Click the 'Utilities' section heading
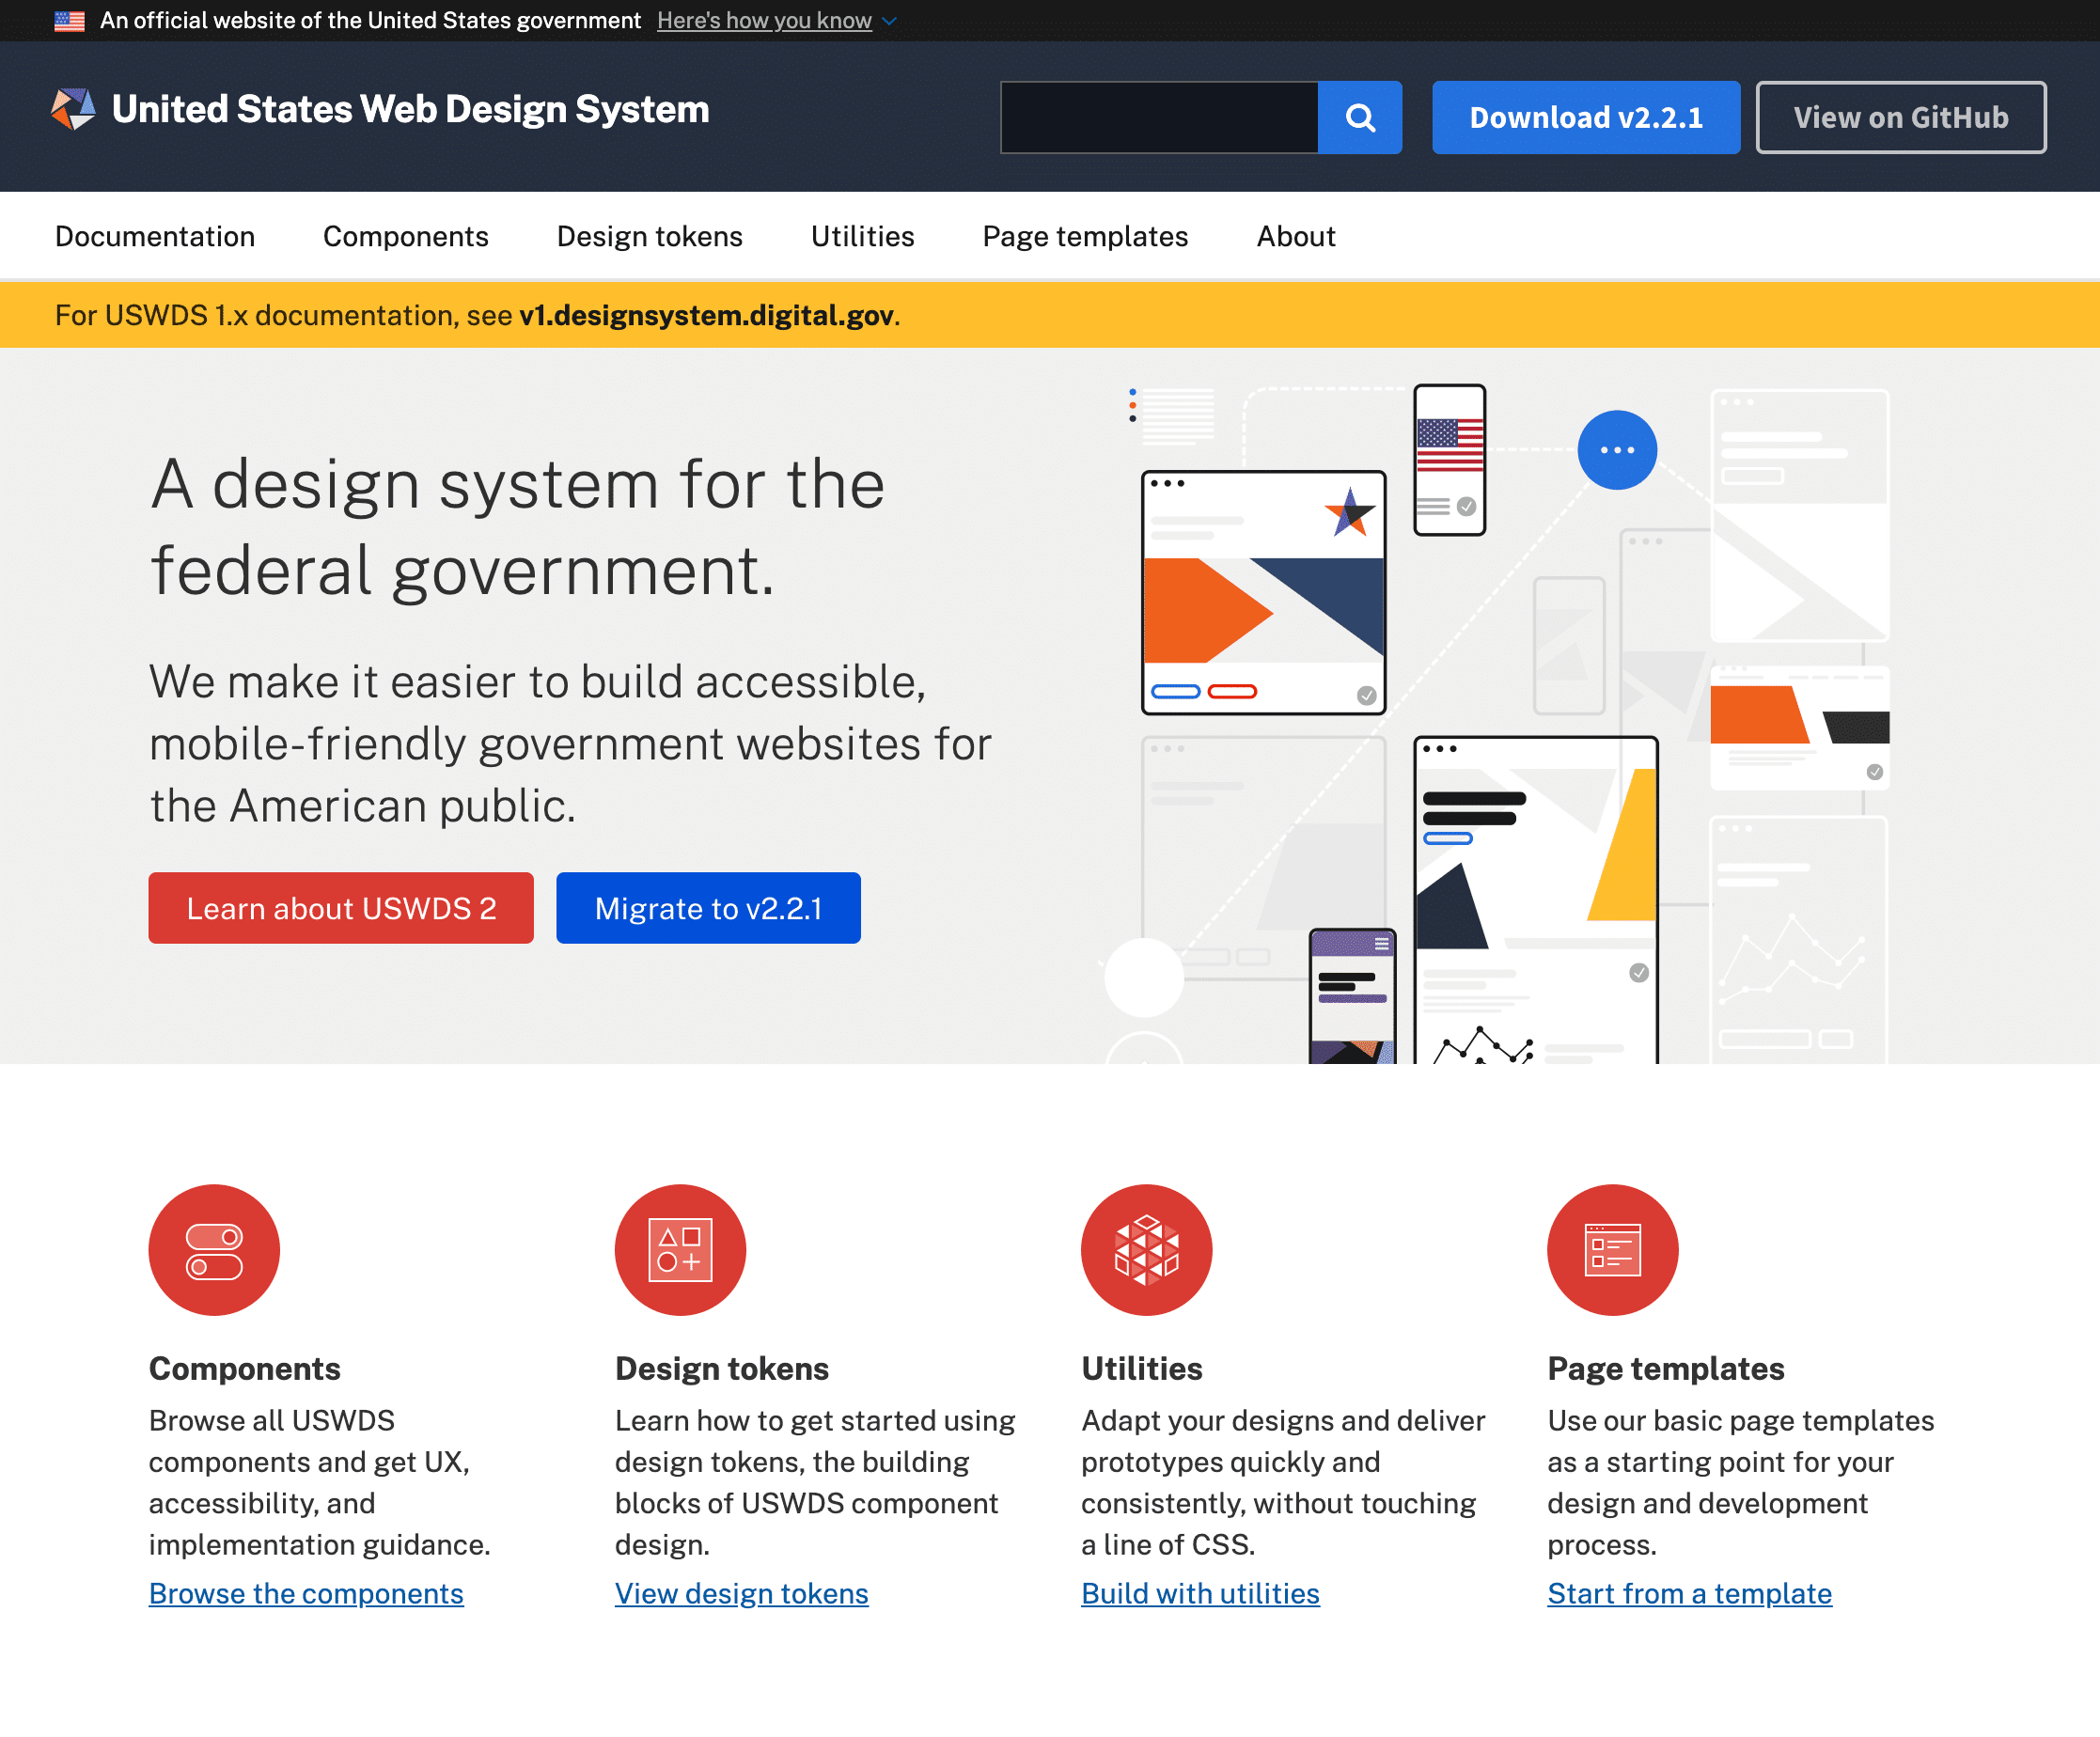This screenshot has height=1737, width=2100. pos(1142,1368)
